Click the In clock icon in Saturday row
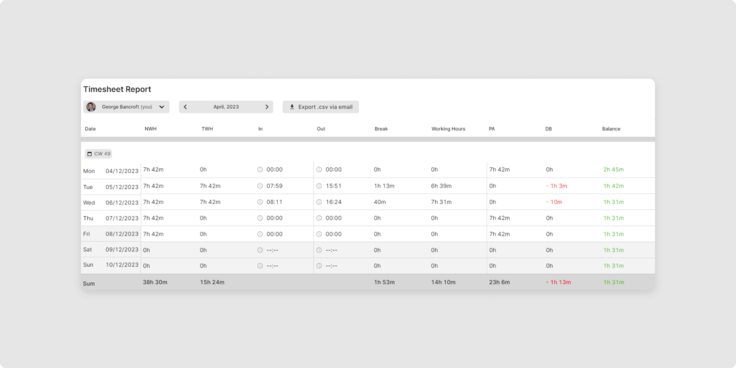 pyautogui.click(x=260, y=250)
